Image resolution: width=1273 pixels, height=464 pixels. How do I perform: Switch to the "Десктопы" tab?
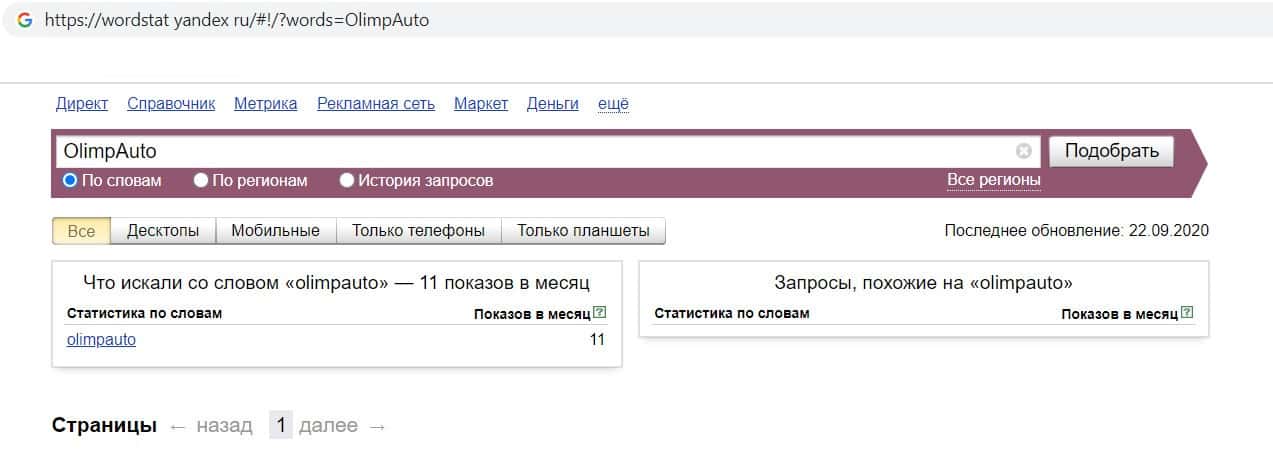click(163, 231)
